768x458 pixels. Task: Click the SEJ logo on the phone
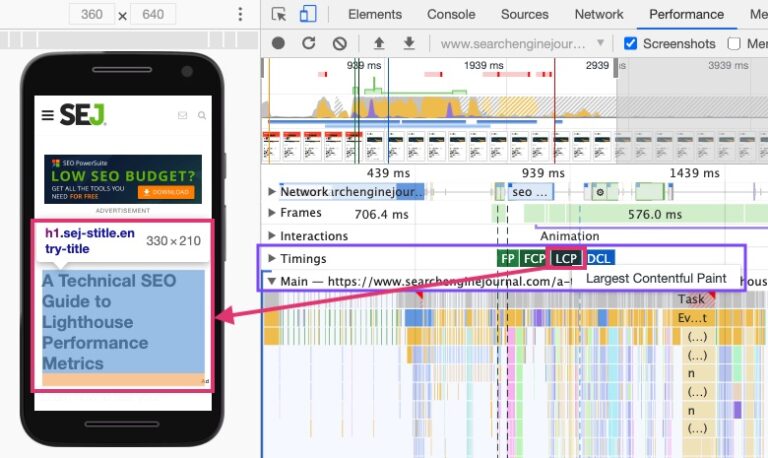pyautogui.click(x=82, y=115)
